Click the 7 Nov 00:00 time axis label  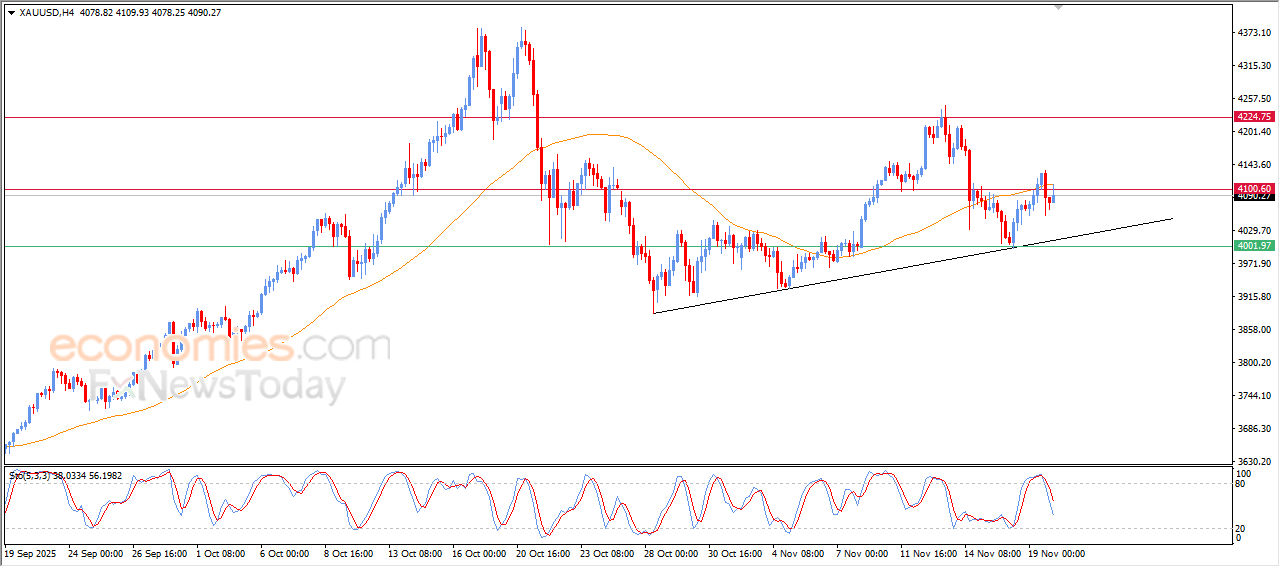[861, 553]
